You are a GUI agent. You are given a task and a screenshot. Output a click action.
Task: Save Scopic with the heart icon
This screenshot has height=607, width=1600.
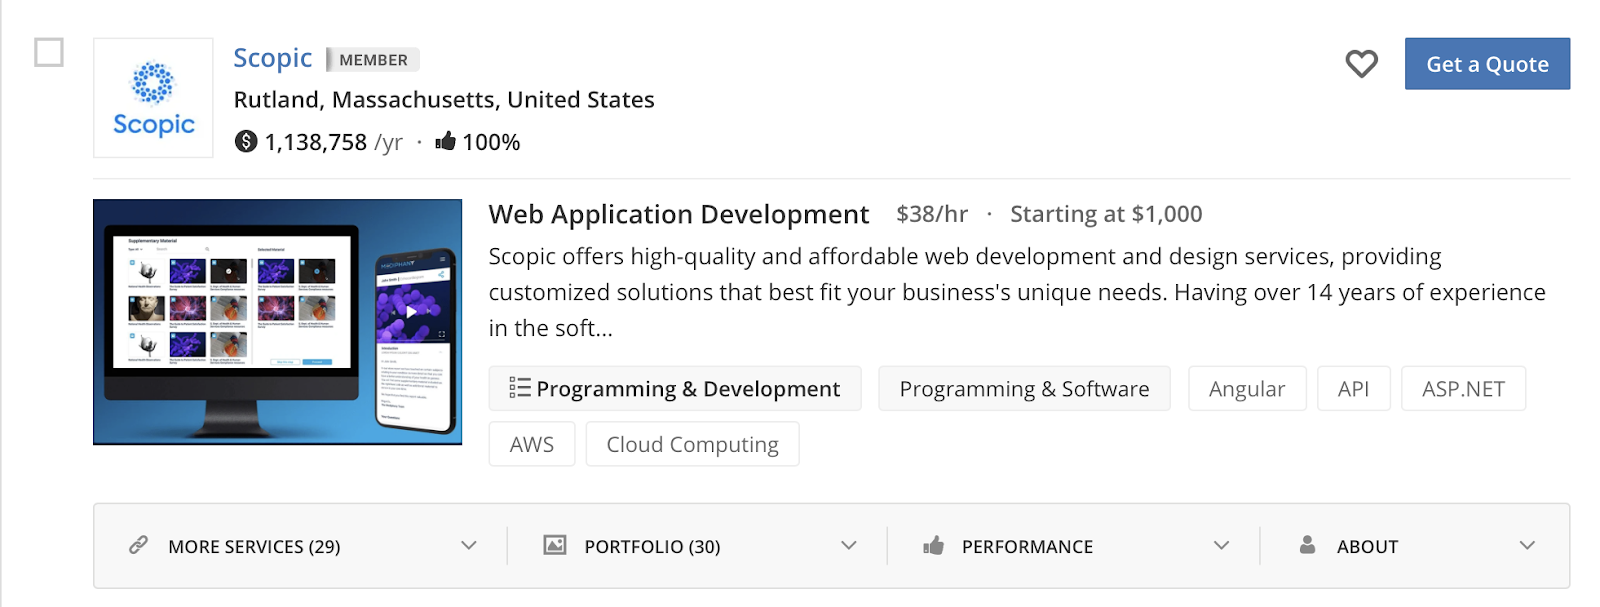[1361, 64]
